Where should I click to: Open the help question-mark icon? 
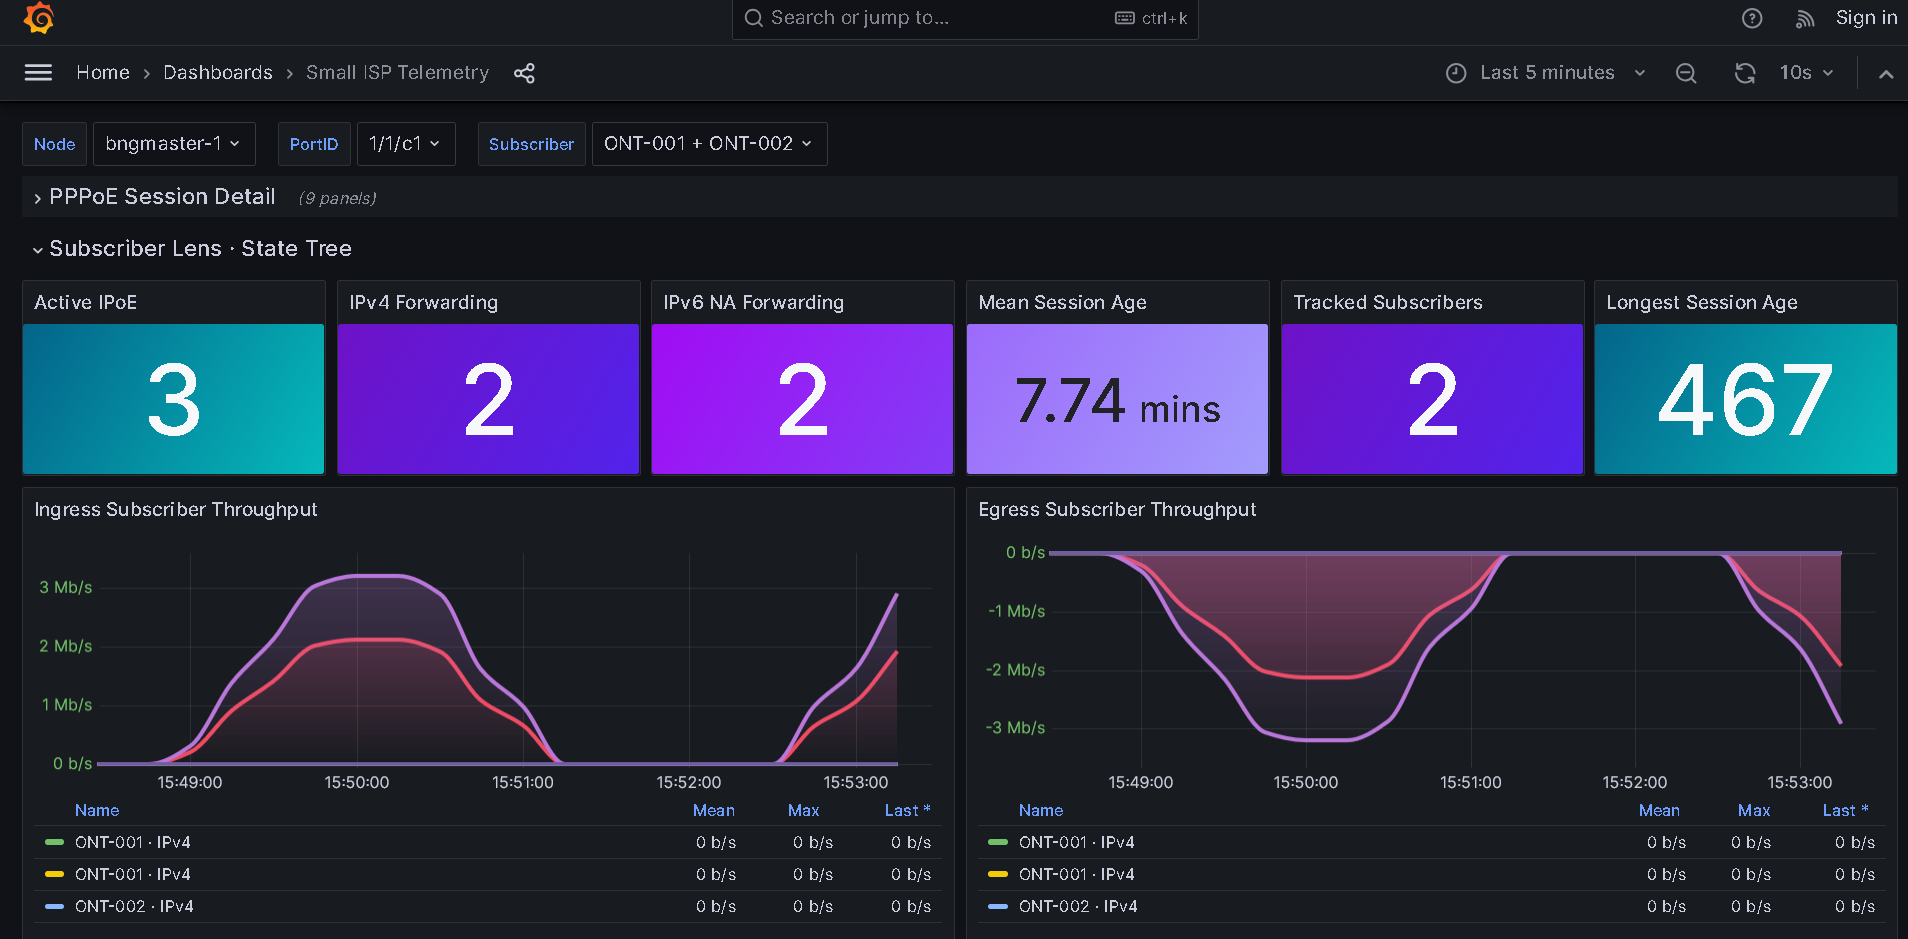tap(1752, 18)
